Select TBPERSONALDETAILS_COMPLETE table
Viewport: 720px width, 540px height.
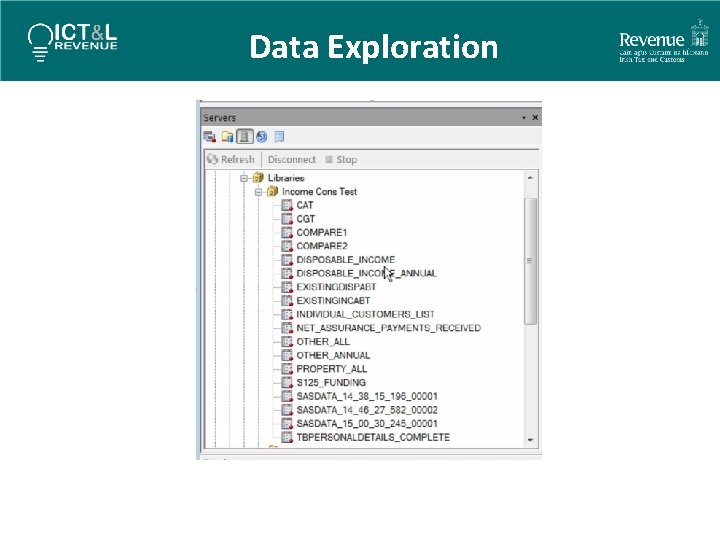373,437
